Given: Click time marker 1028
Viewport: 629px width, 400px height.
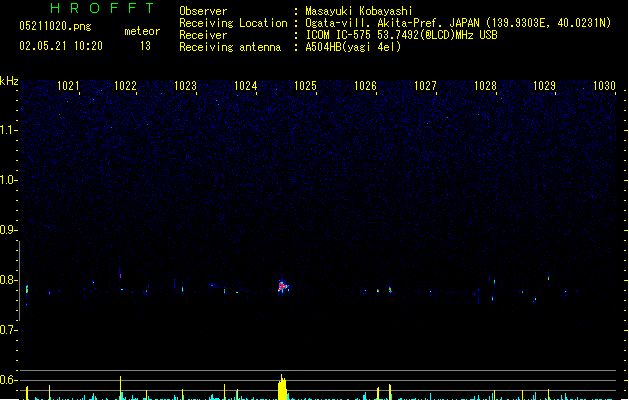Looking at the screenshot, I should [485, 86].
